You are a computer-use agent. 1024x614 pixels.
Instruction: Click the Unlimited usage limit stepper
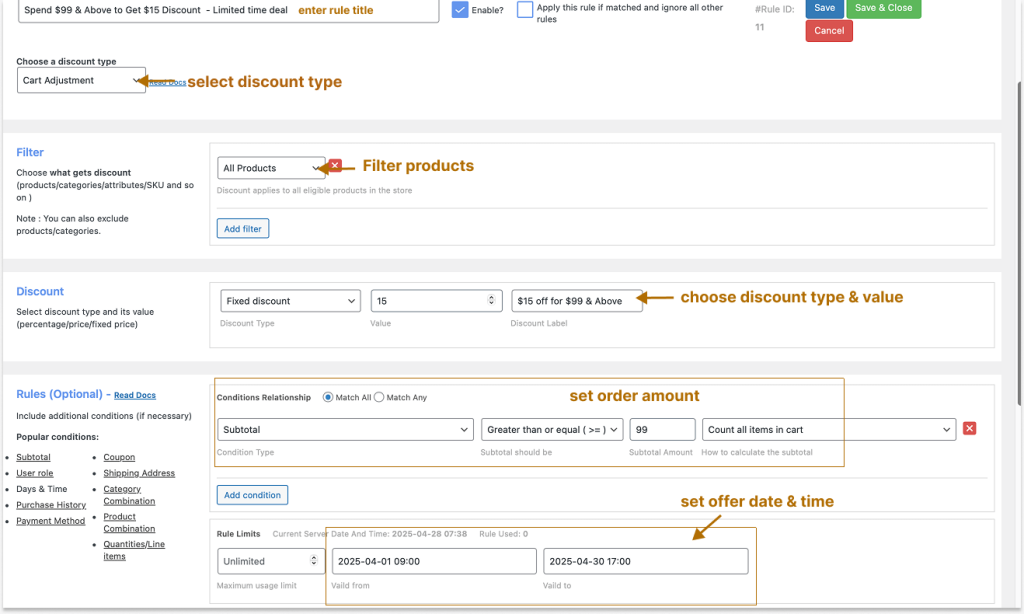tap(313, 560)
